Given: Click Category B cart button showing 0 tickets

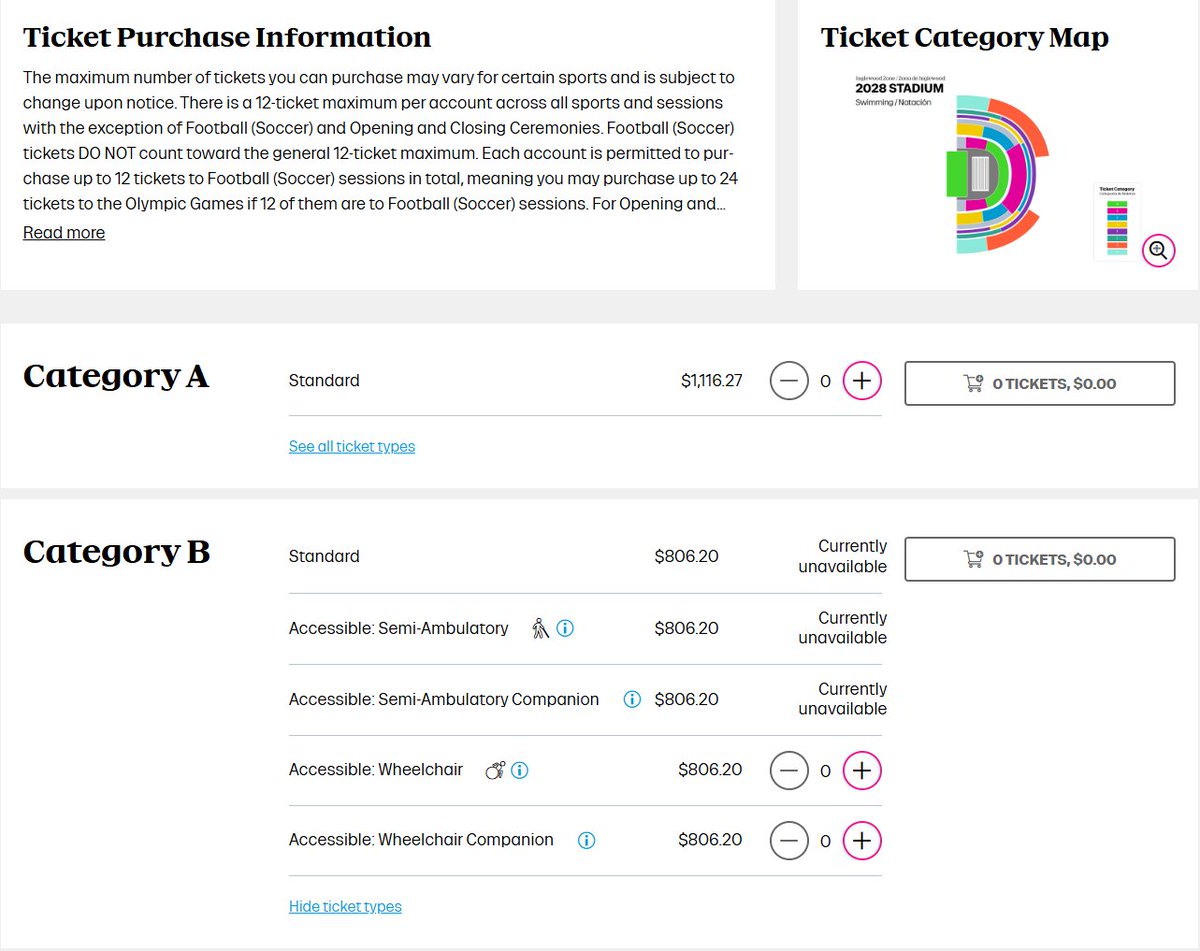Looking at the screenshot, I should pos(1040,559).
